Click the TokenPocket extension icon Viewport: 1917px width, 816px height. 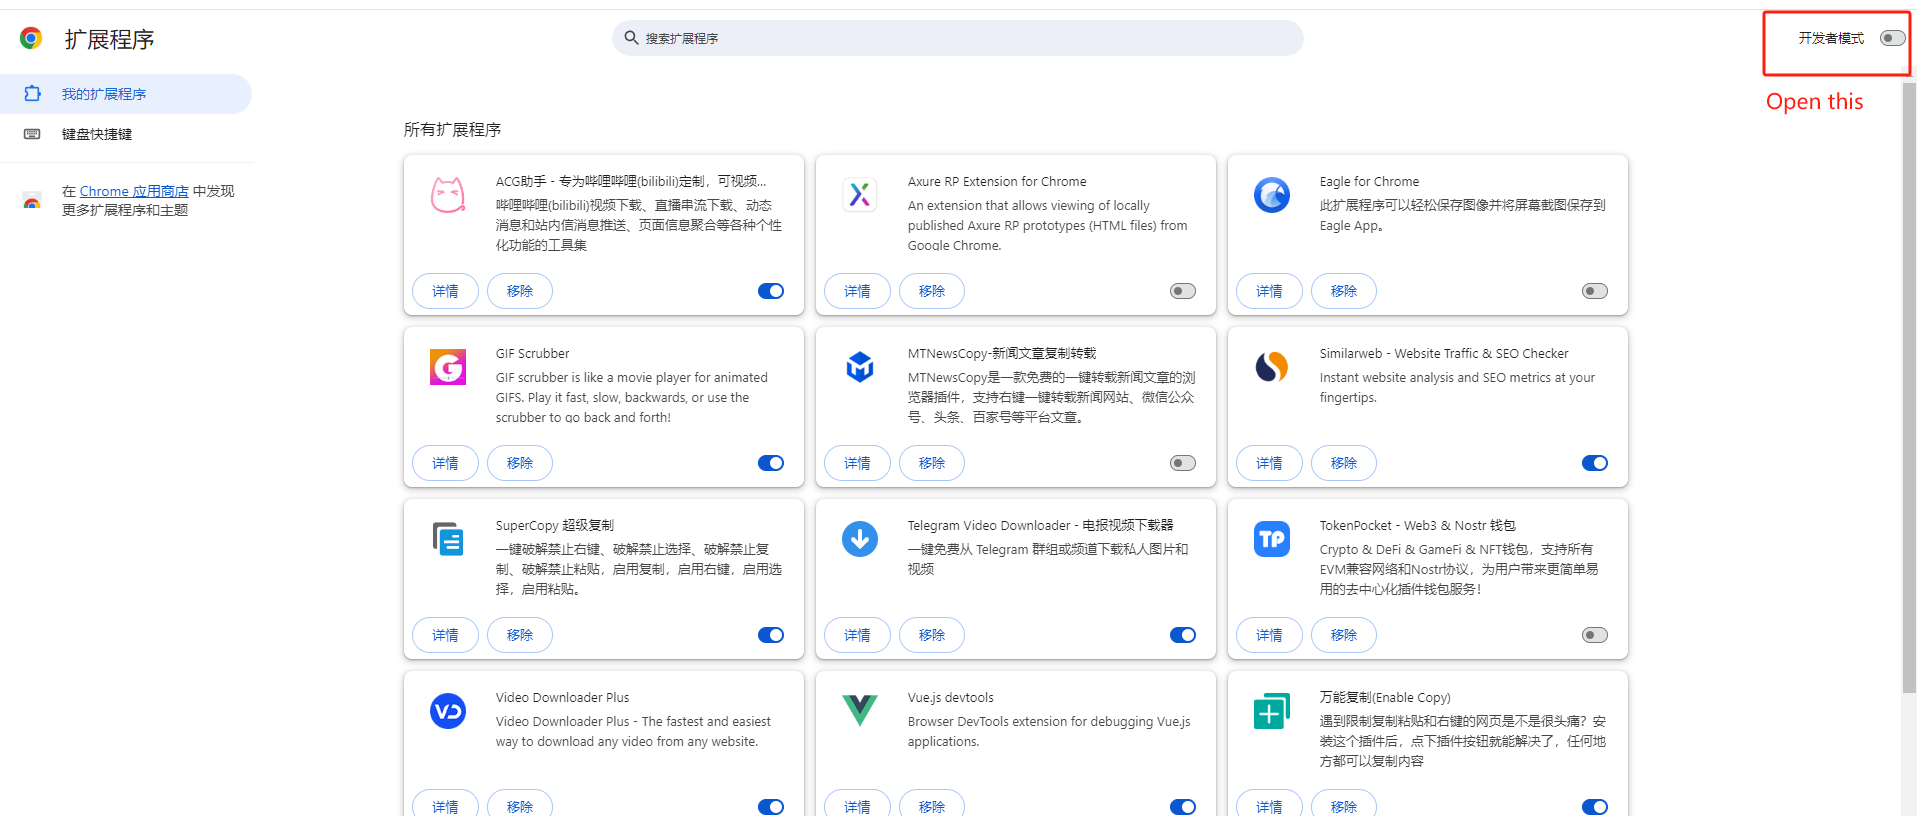click(x=1272, y=539)
